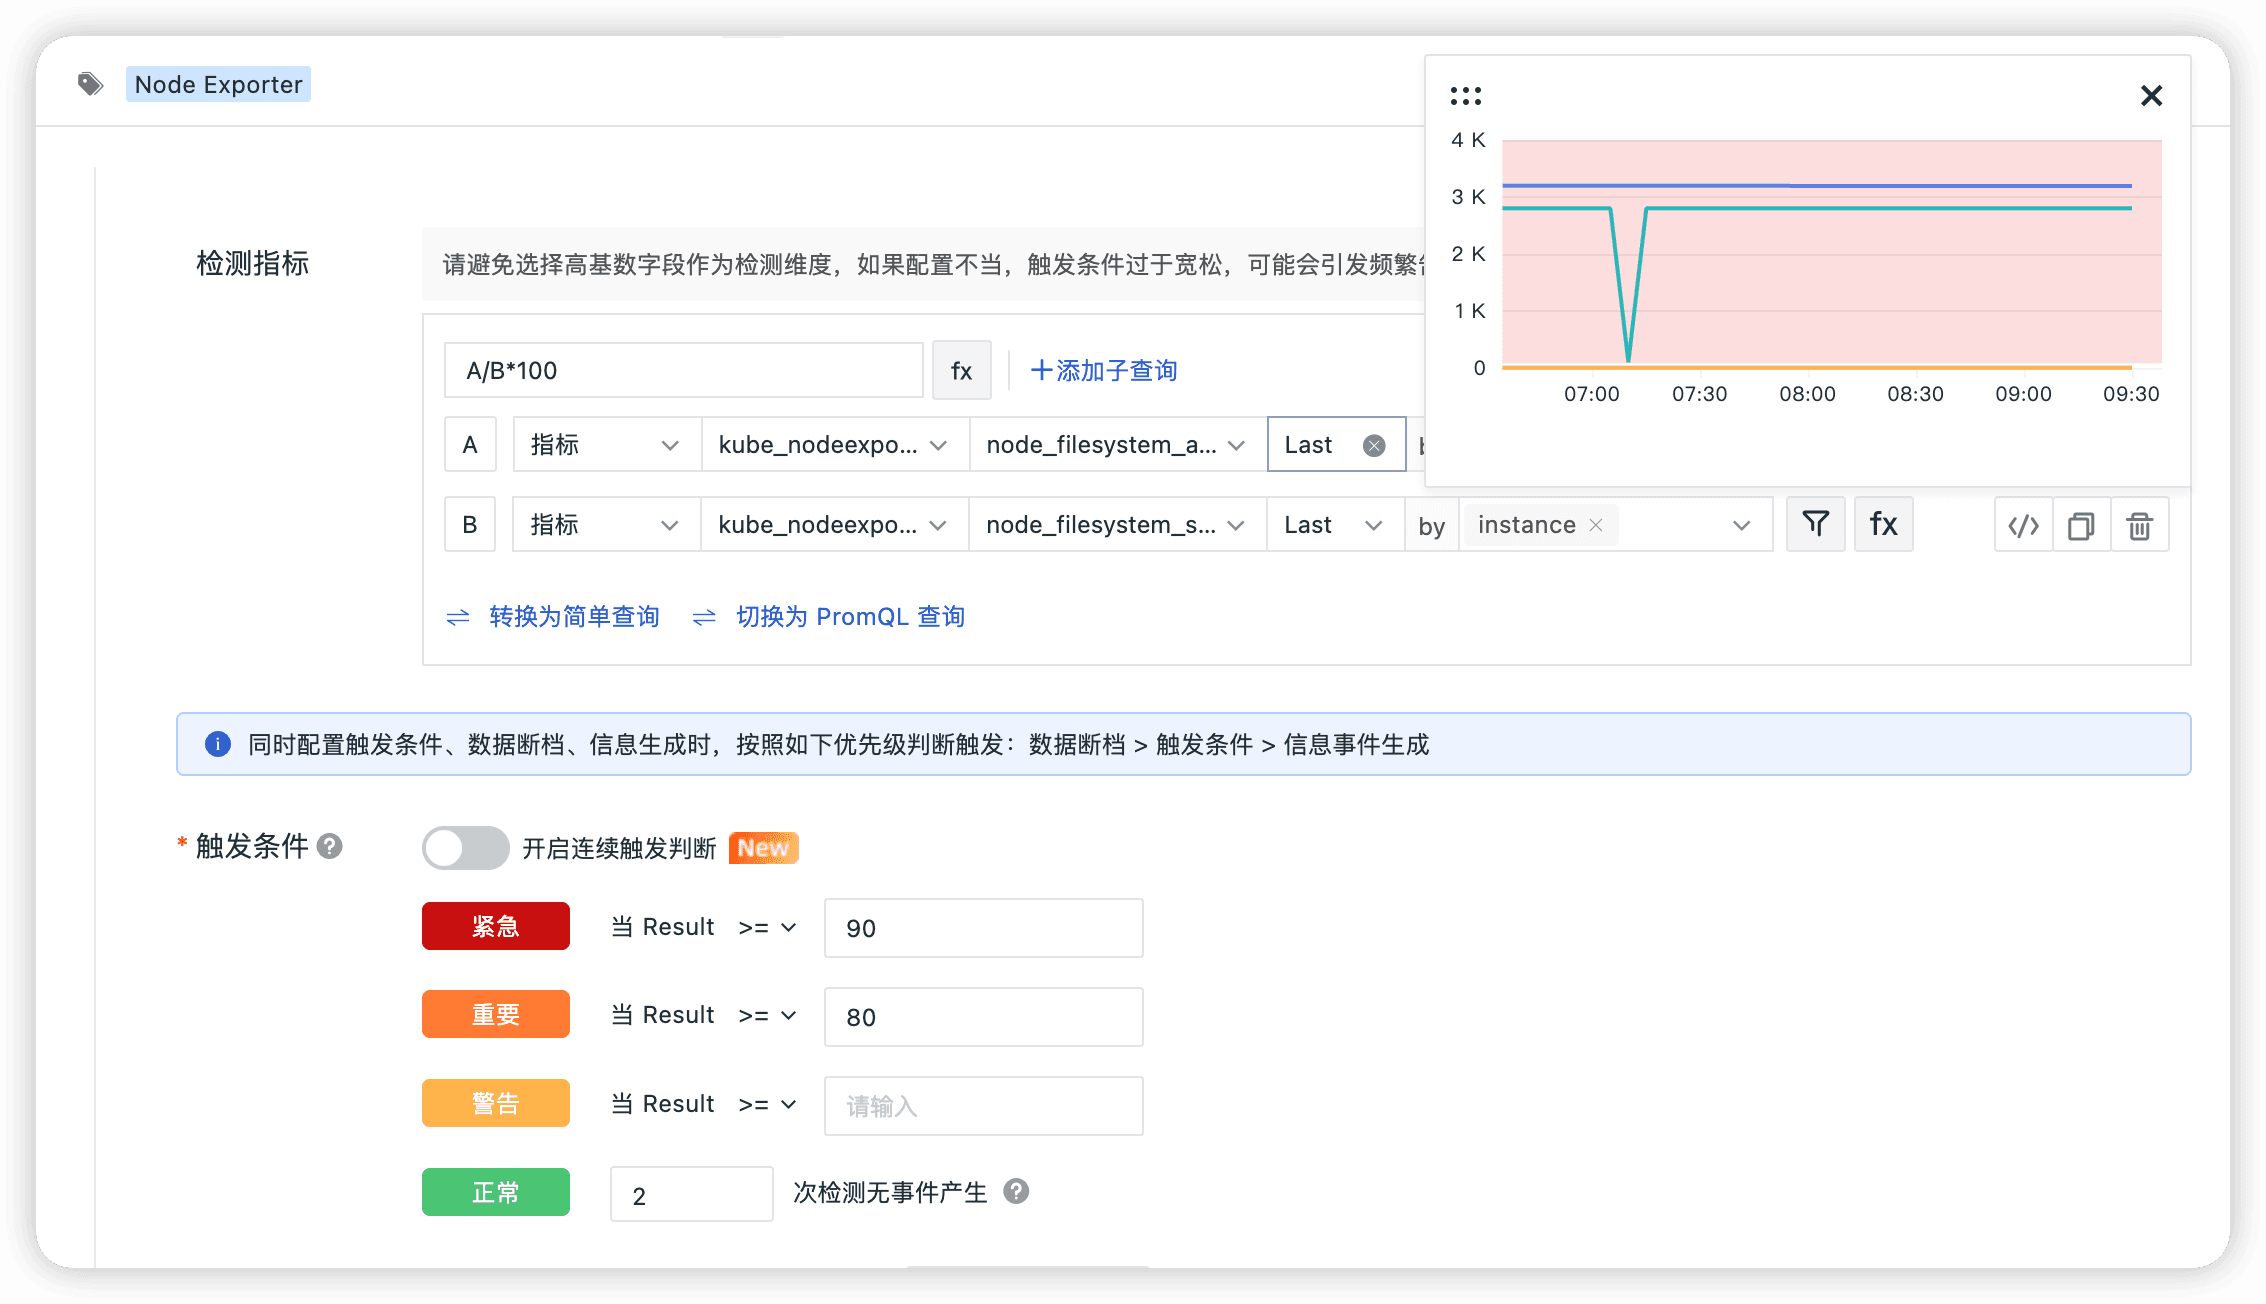Click 转换为简单查询 link
This screenshot has height=1304, width=2266.
[573, 617]
